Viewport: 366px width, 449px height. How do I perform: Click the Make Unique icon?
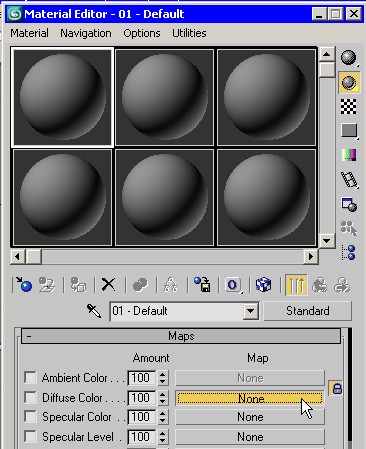[171, 285]
